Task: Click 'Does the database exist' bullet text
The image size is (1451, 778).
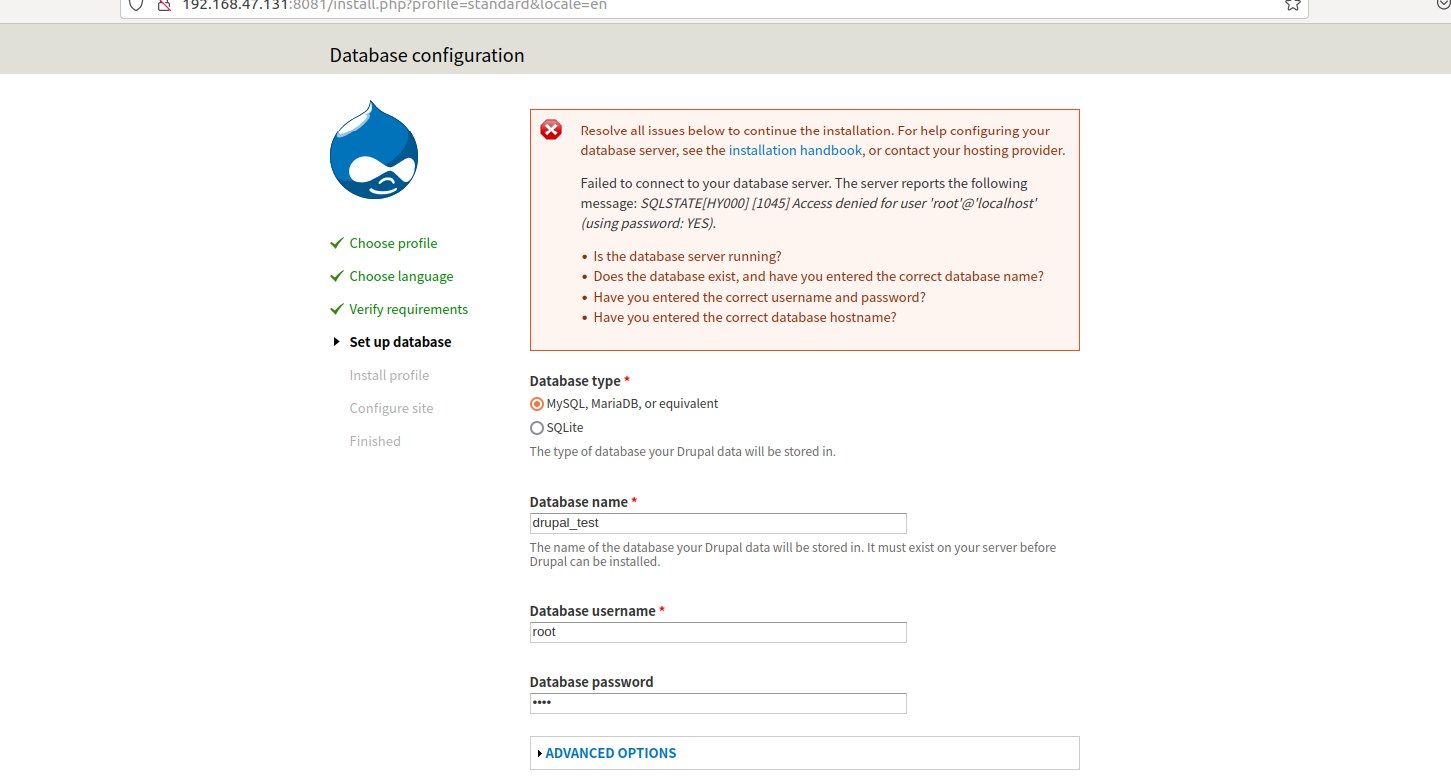Action: point(818,277)
